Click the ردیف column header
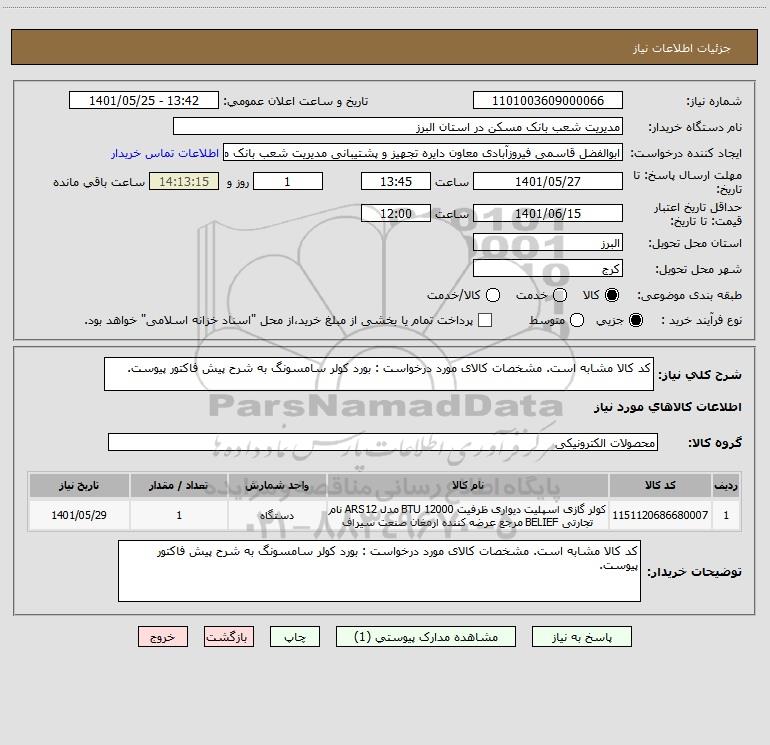Viewport: 770px width, 745px height. click(x=726, y=485)
